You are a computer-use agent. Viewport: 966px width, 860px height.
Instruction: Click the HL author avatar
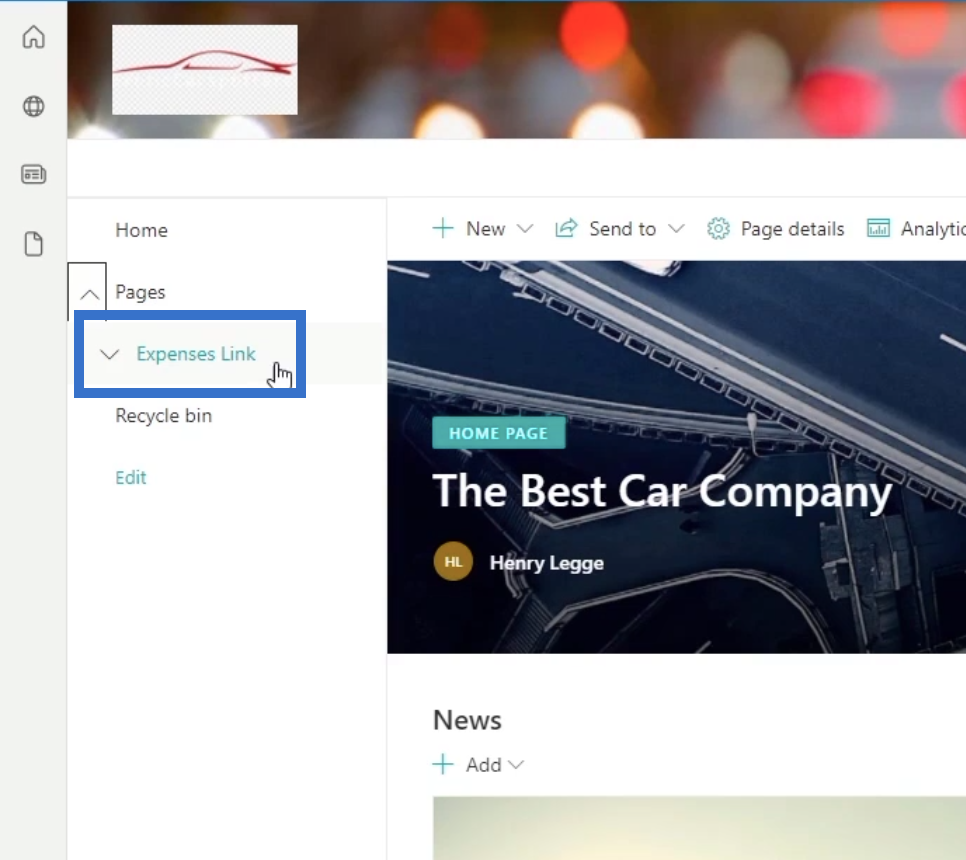tap(453, 562)
